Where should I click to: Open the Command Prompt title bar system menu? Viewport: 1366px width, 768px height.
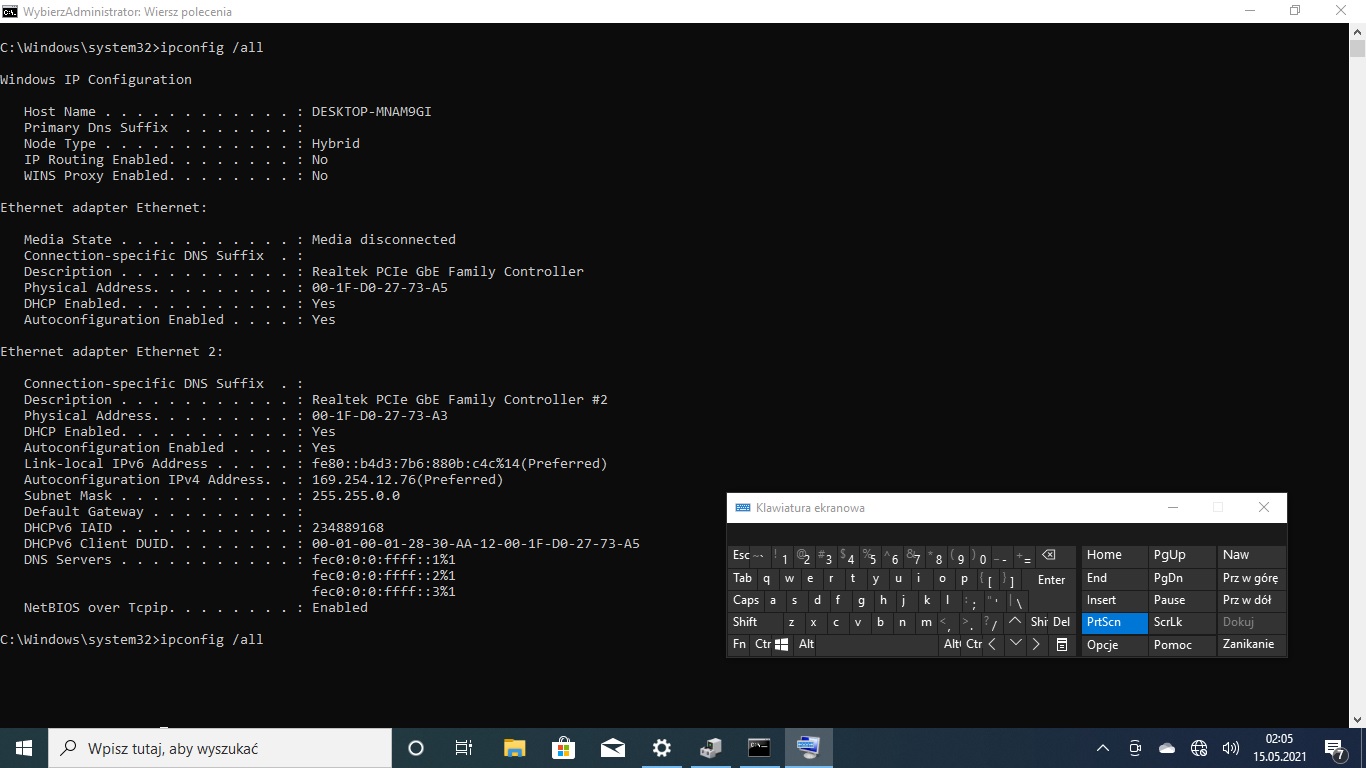pos(10,11)
